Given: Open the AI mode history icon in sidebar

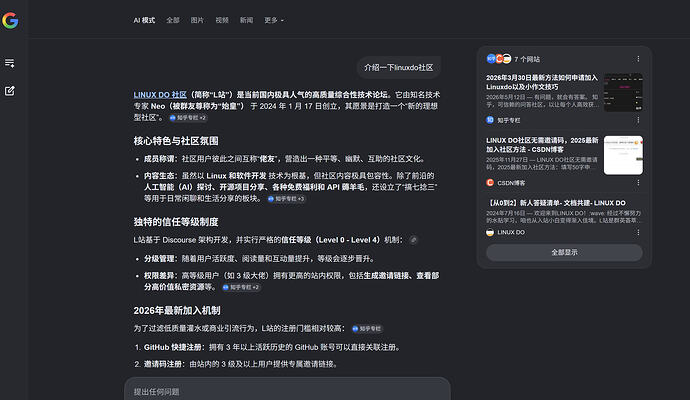Looking at the screenshot, I should (10, 63).
